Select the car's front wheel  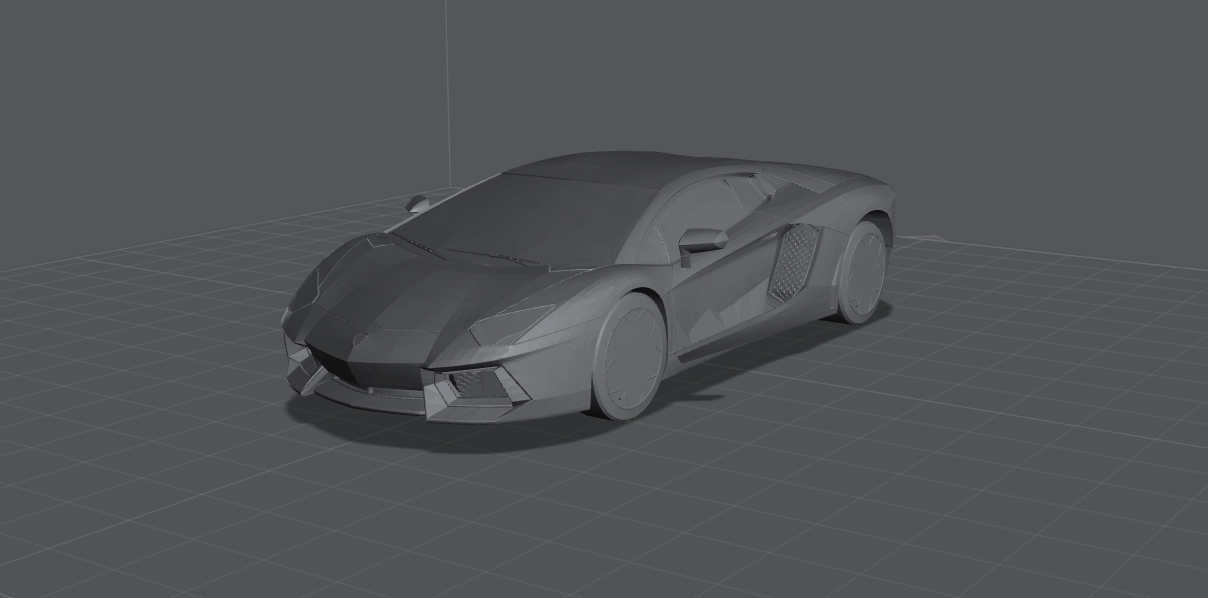click(629, 355)
